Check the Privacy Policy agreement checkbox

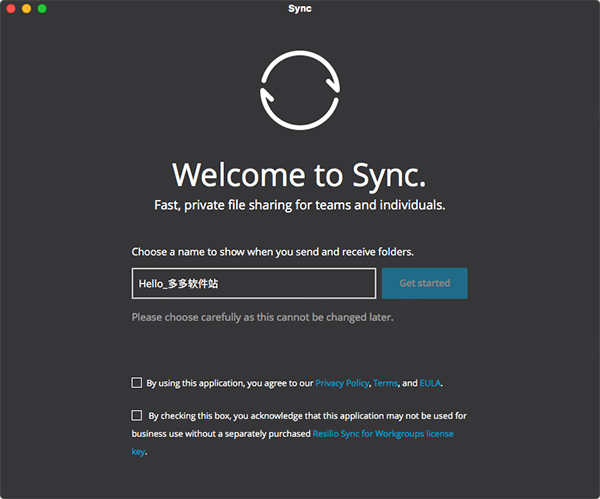coord(137,383)
